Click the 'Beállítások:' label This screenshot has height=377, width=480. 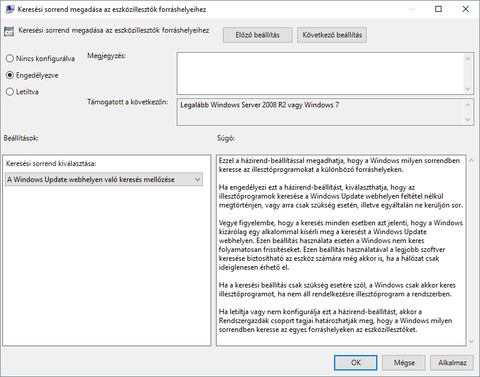(21, 138)
